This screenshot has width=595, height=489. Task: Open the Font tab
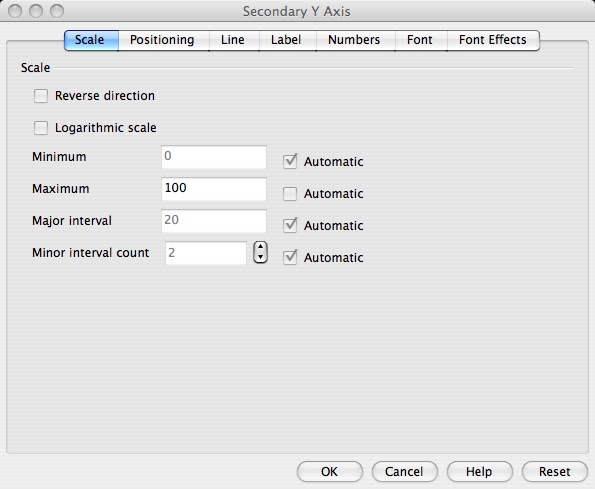(x=420, y=40)
